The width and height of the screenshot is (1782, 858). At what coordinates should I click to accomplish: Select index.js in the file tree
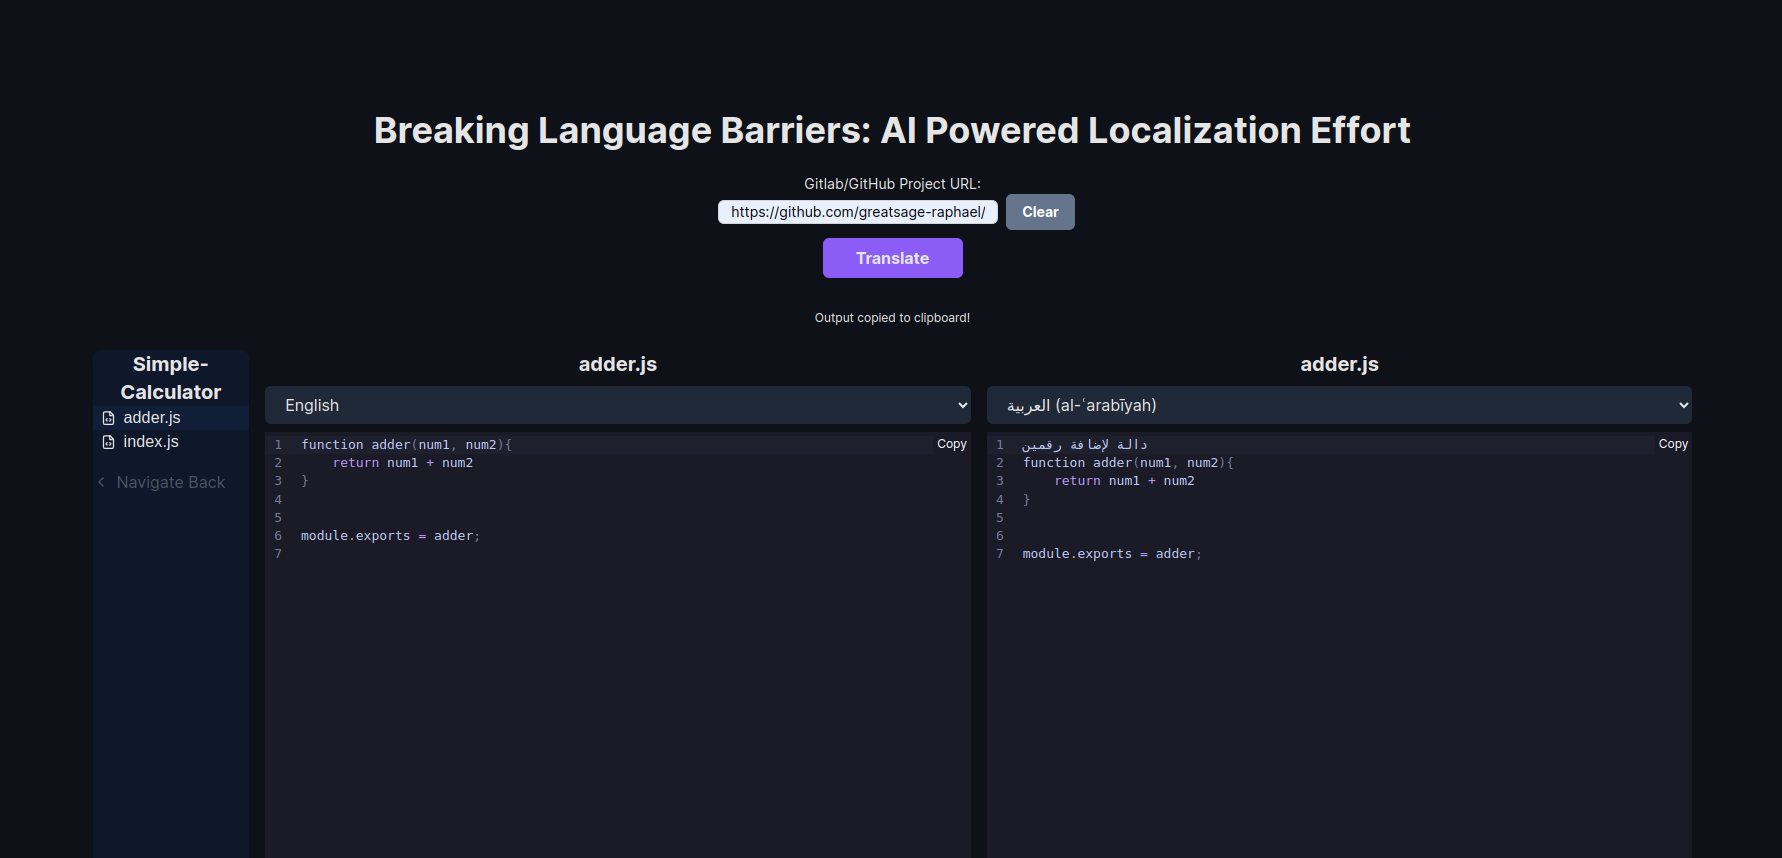pyautogui.click(x=171, y=442)
